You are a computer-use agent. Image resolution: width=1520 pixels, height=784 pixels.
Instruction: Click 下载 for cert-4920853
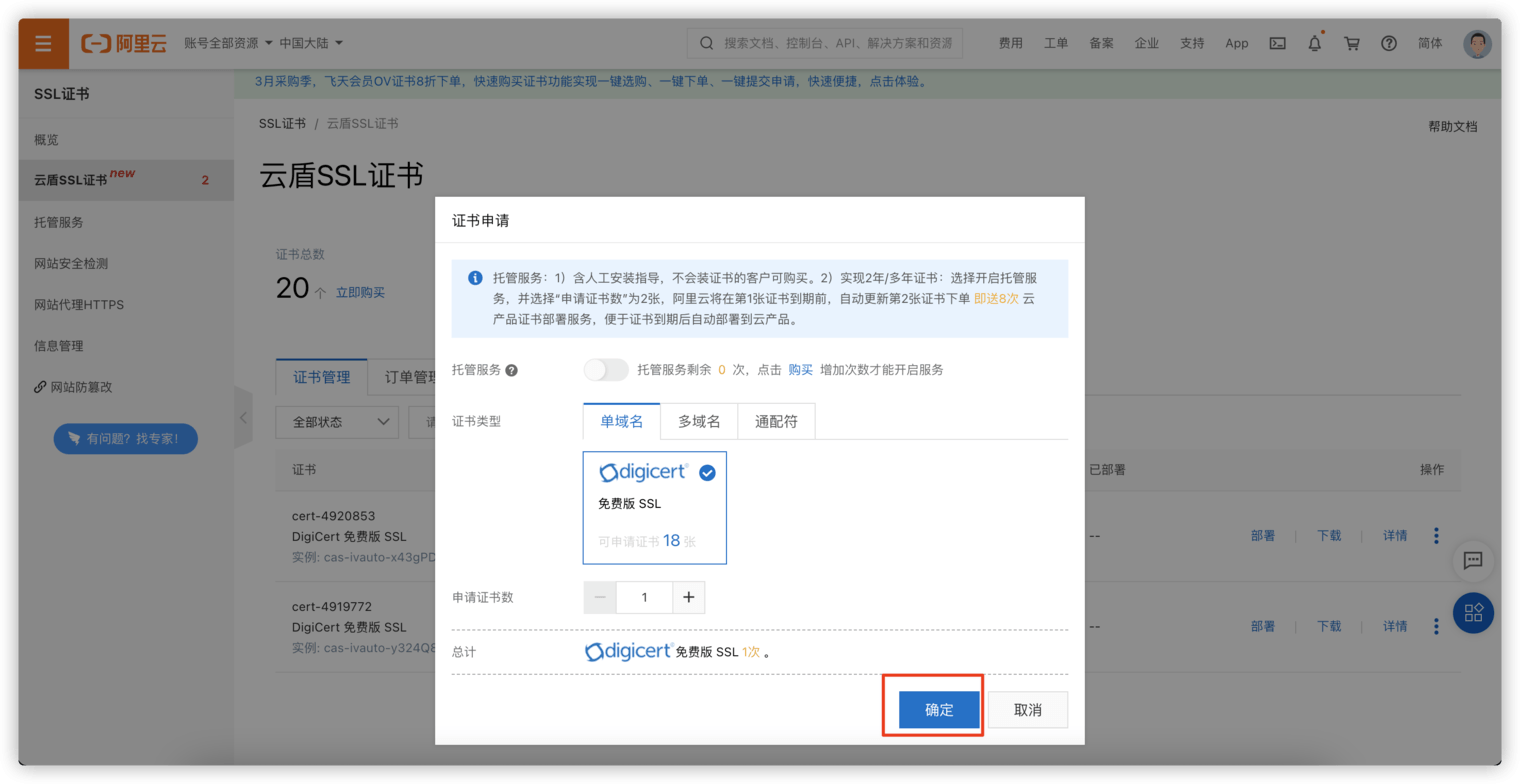pos(1329,536)
